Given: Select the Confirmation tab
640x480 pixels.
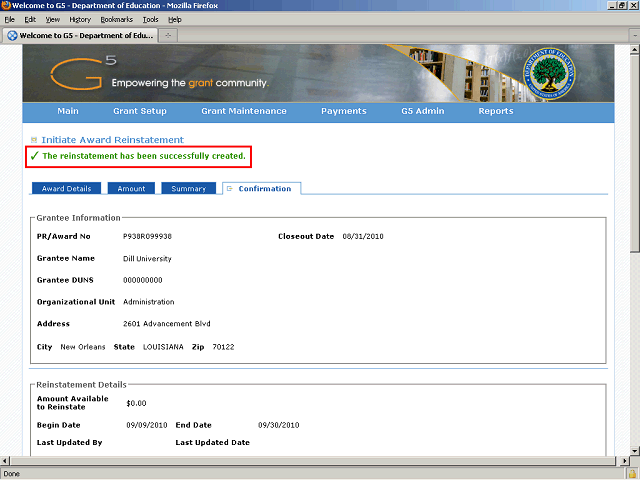Looking at the screenshot, I should click(262, 189).
